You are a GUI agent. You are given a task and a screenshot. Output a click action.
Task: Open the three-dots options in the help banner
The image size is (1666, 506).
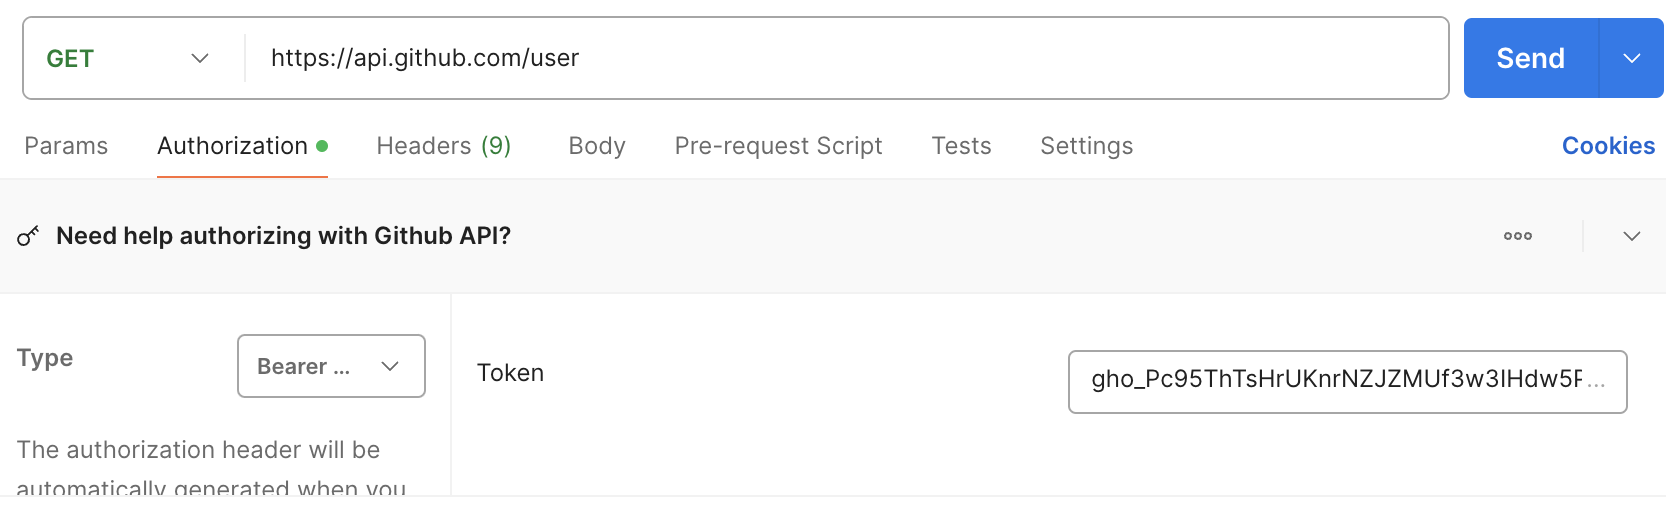(1518, 236)
